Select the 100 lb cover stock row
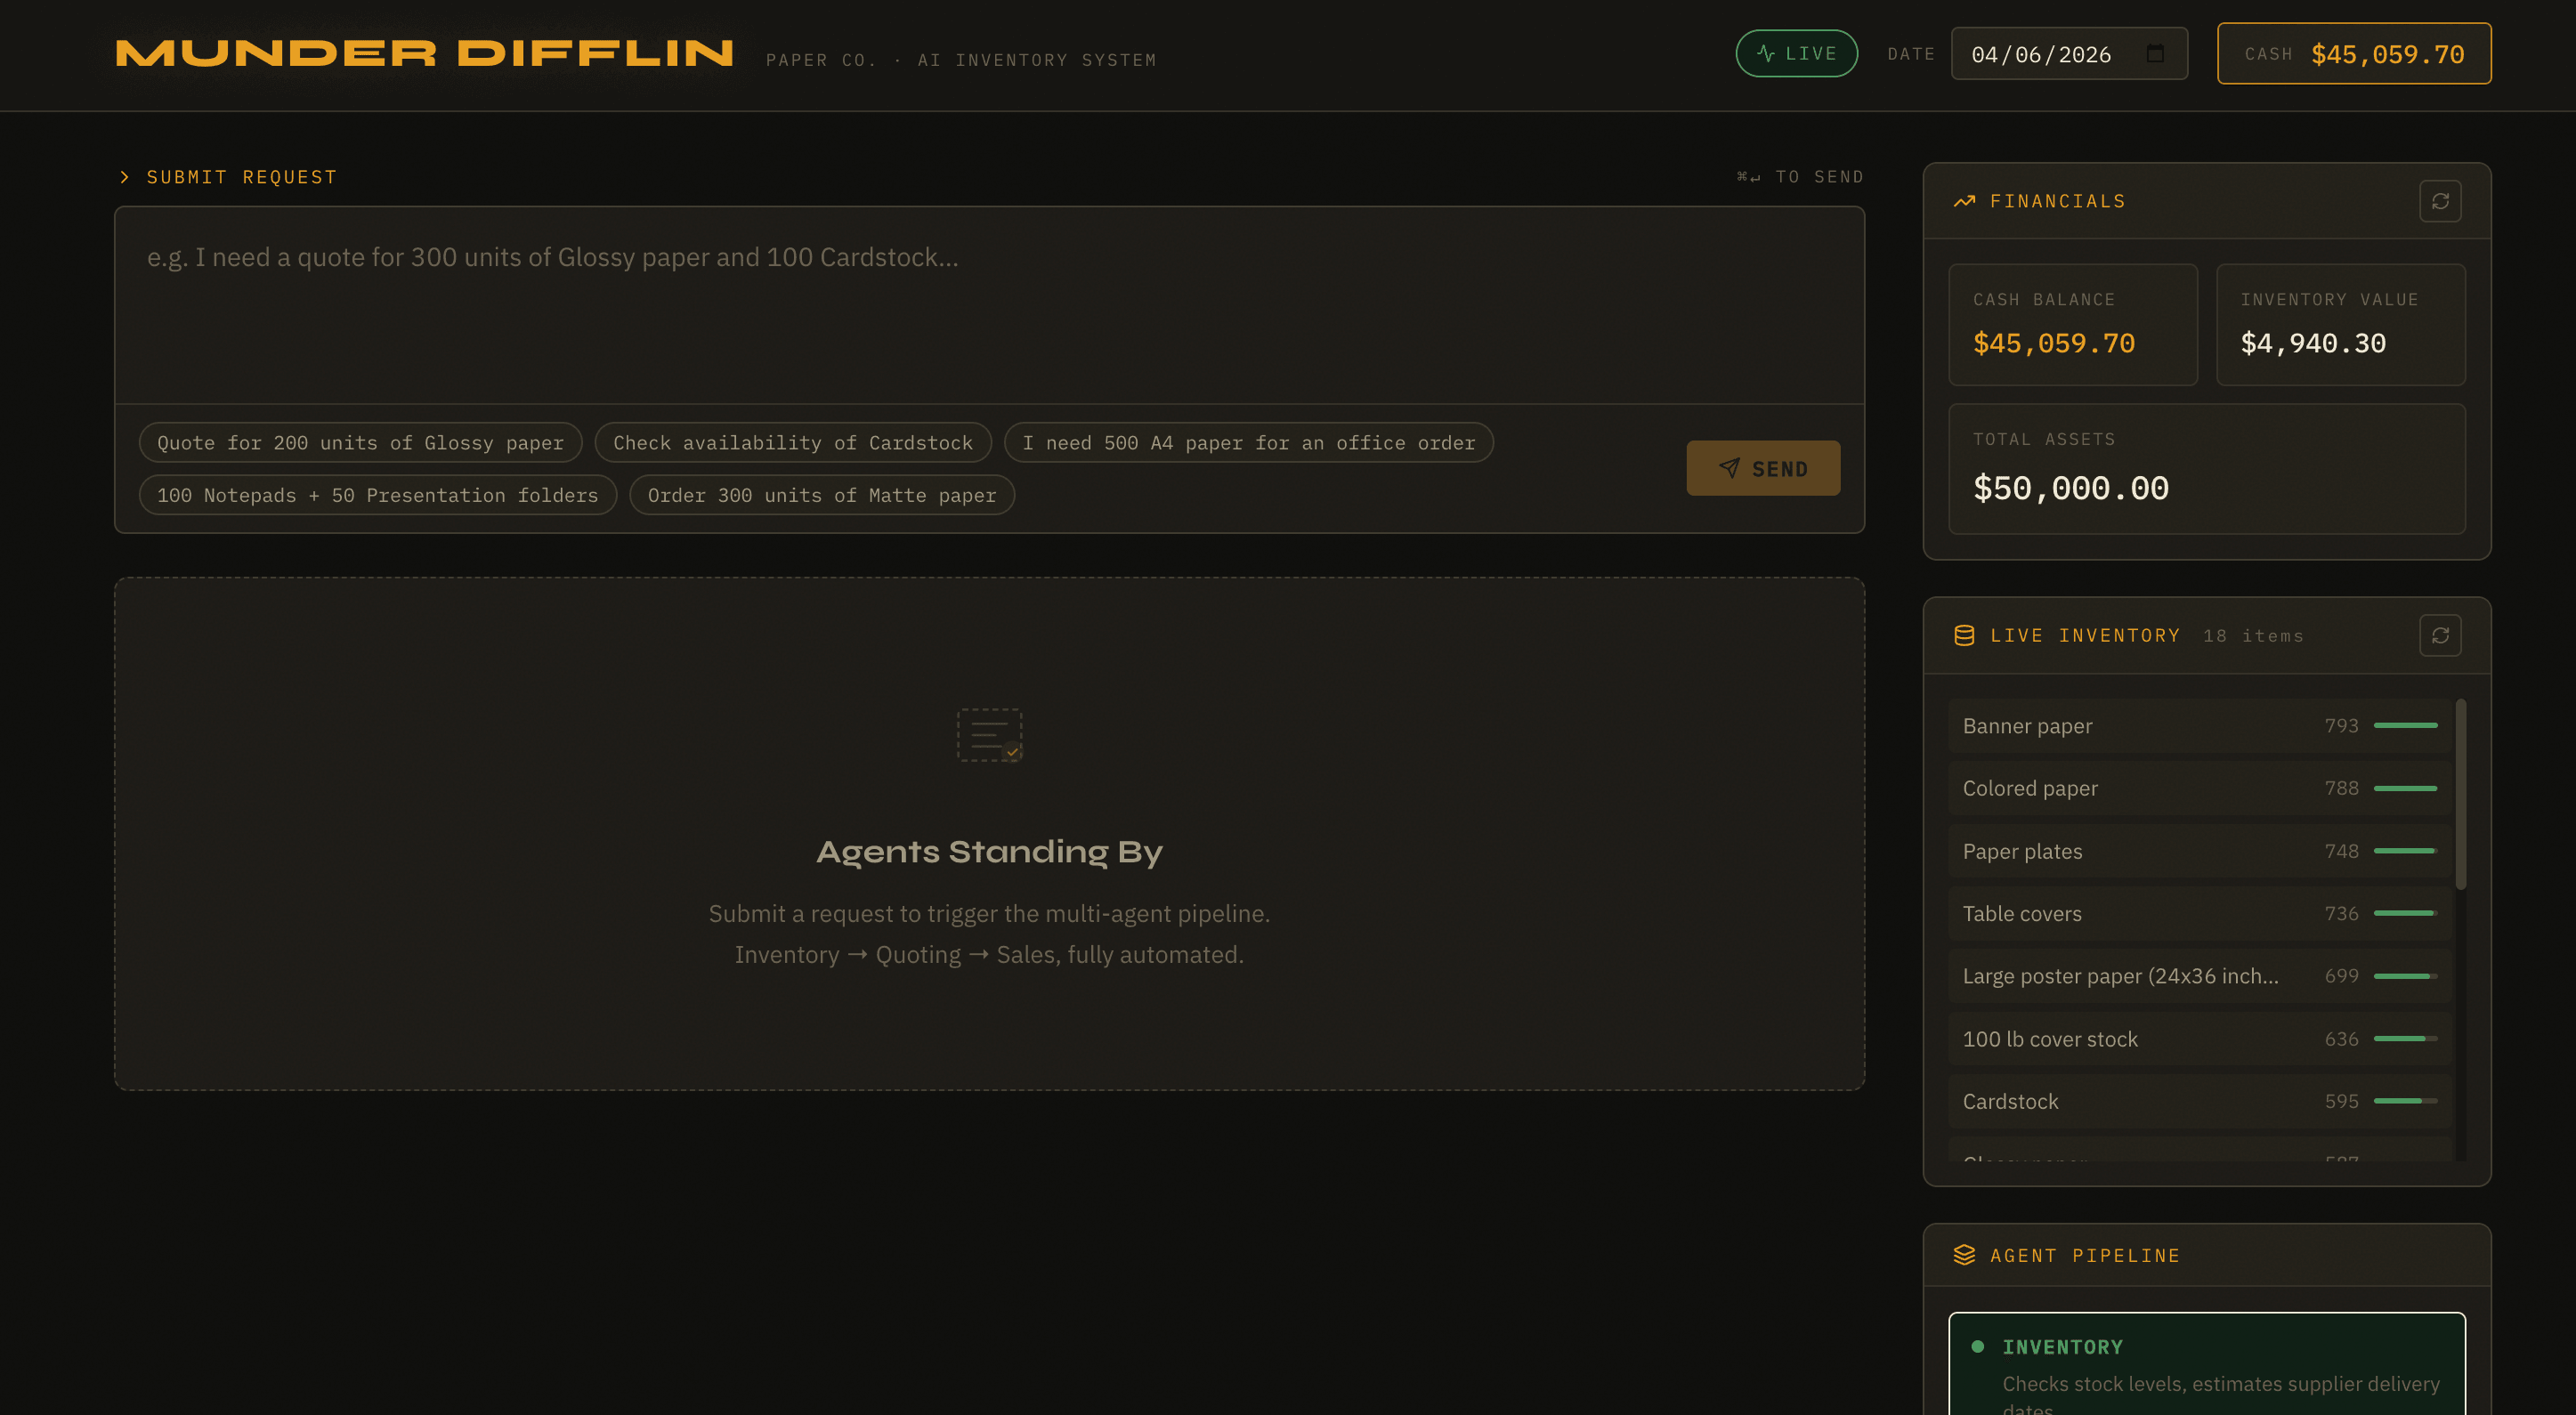 tap(2199, 1038)
